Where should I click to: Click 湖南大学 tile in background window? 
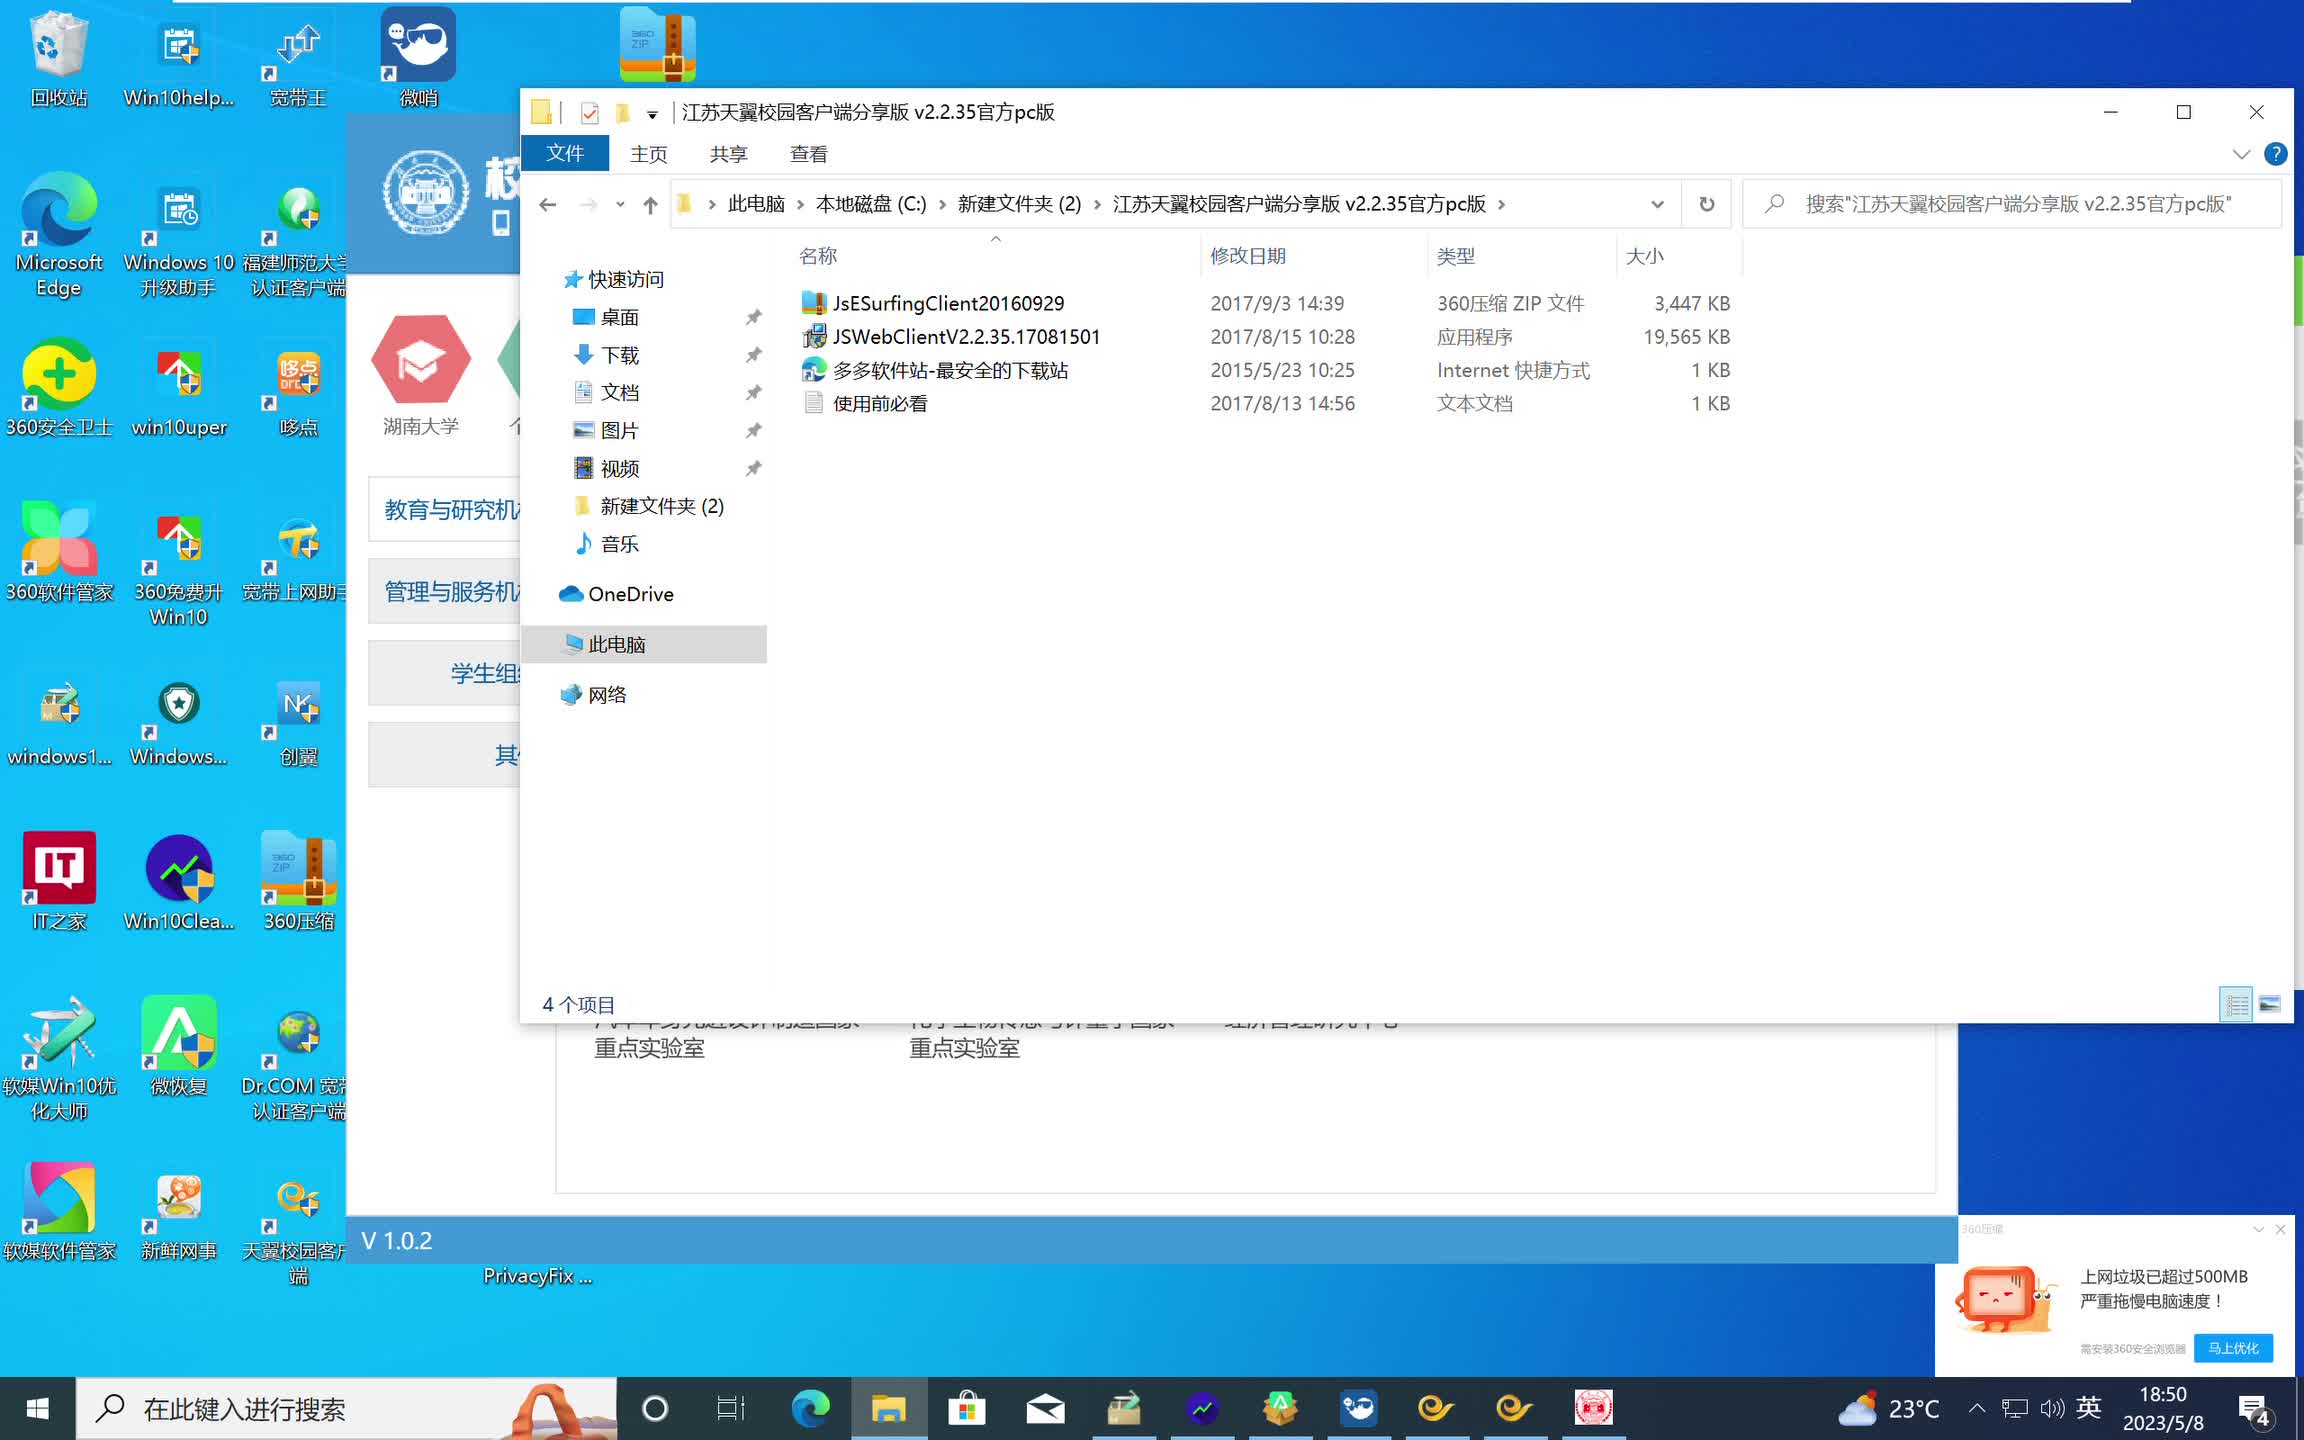tap(420, 376)
